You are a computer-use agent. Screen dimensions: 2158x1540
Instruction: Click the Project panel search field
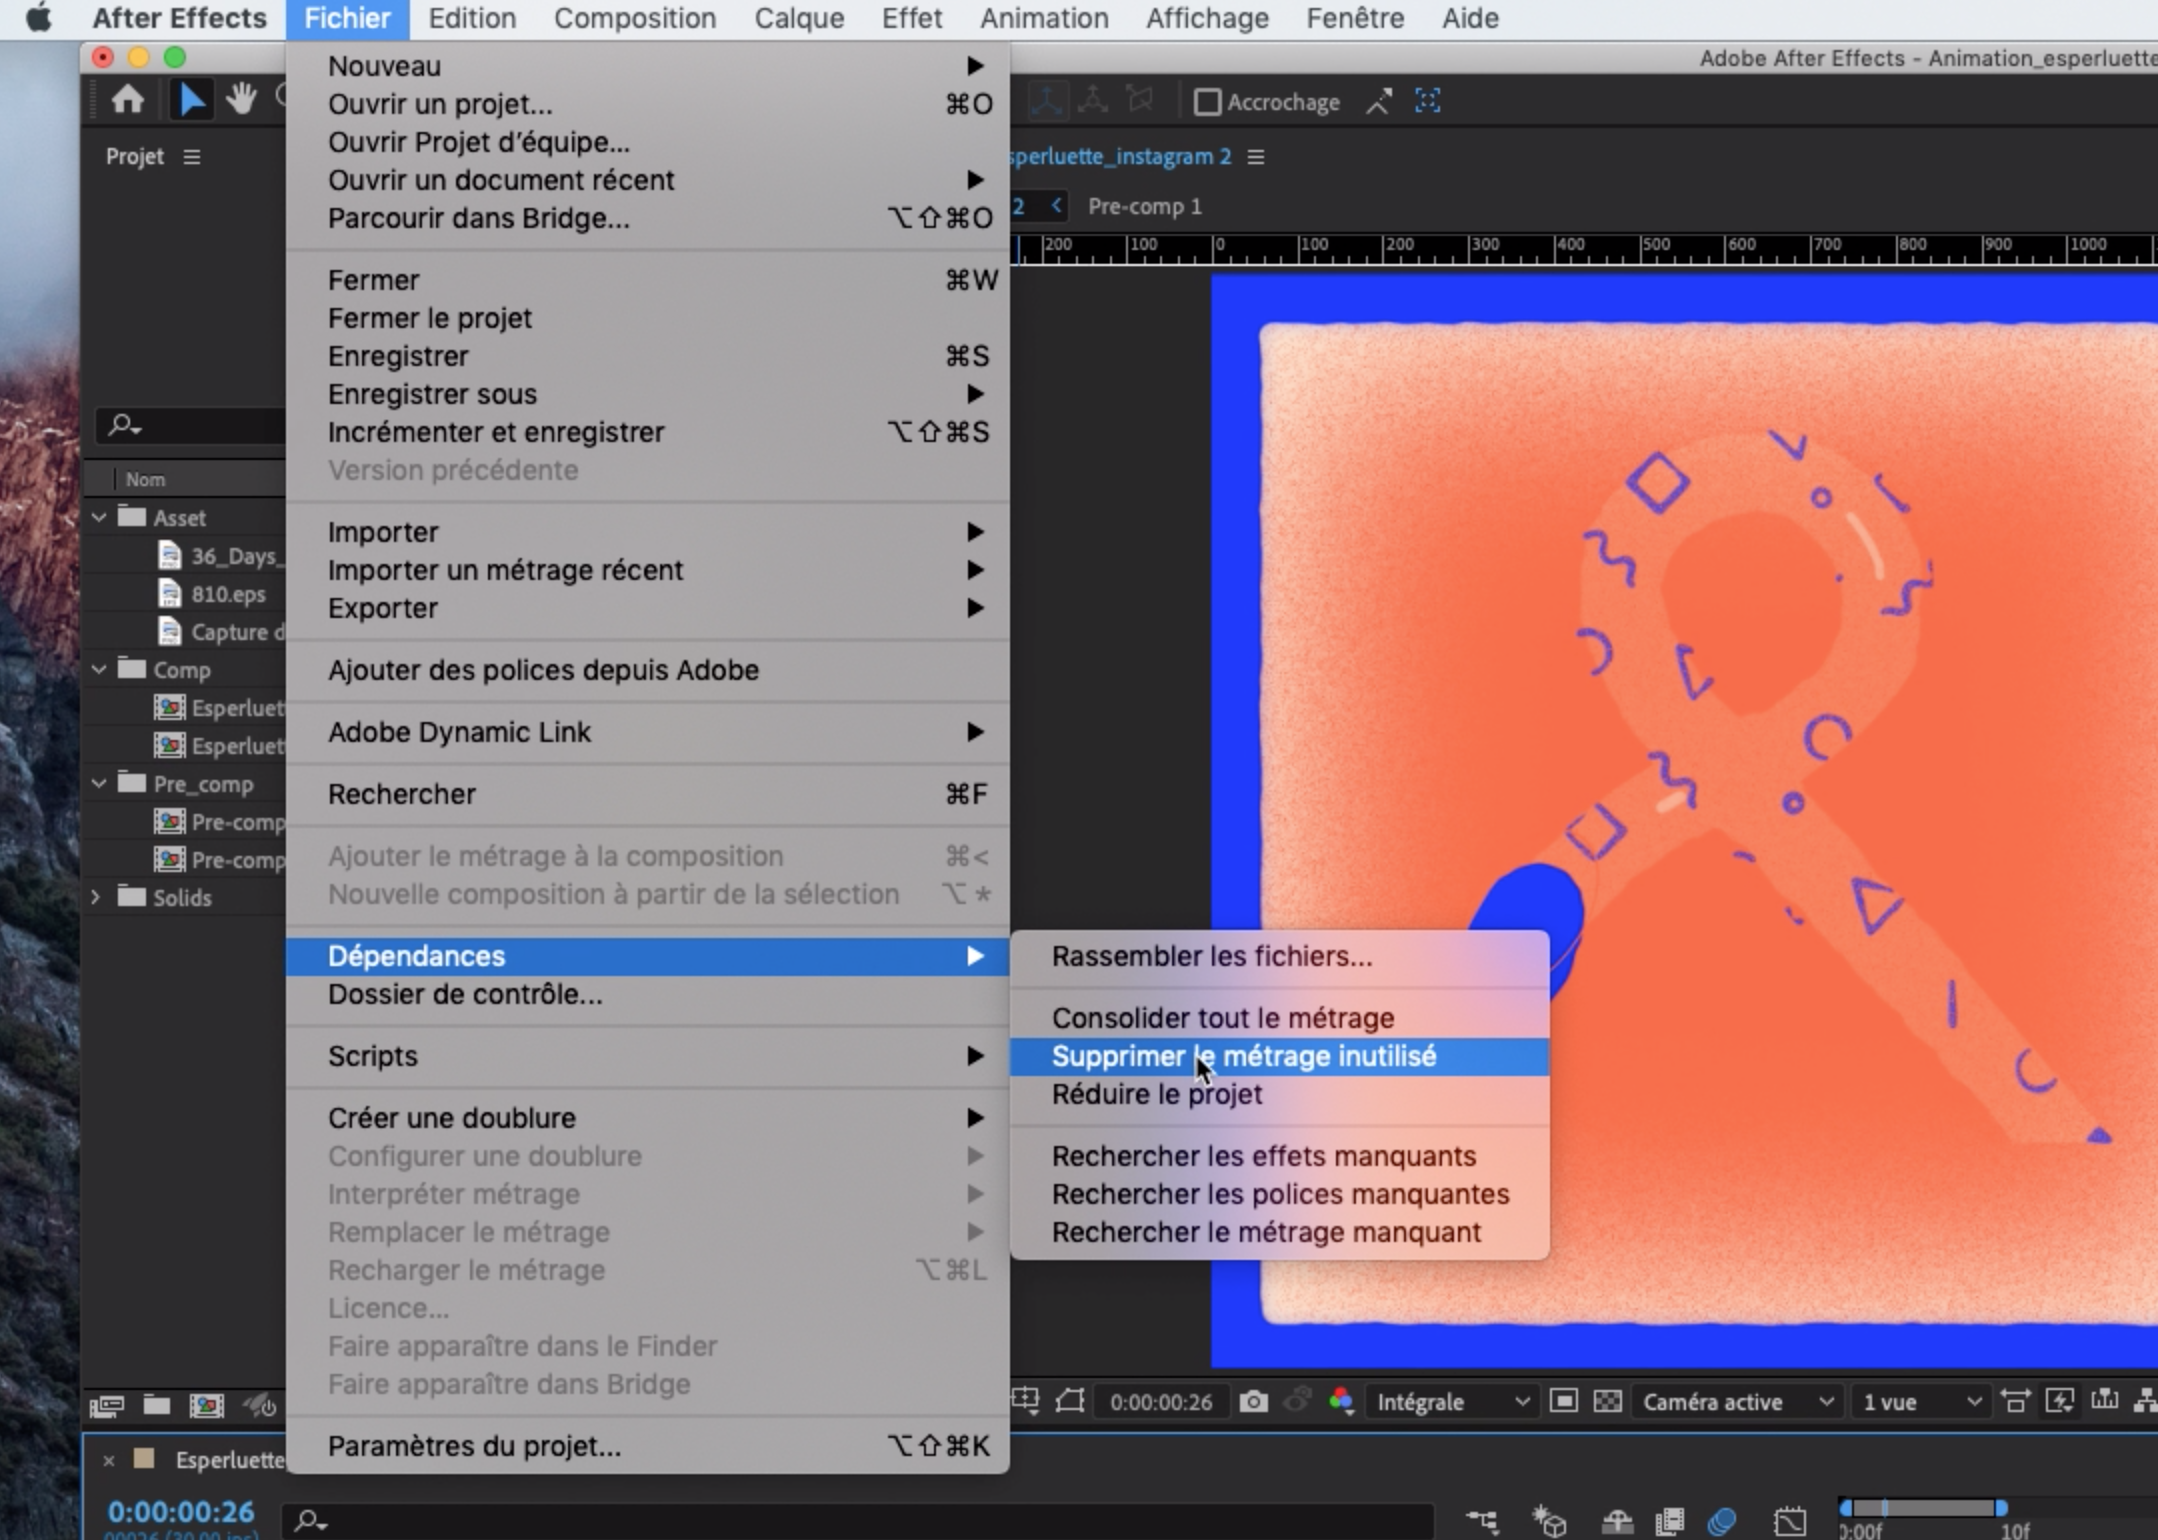(192, 426)
